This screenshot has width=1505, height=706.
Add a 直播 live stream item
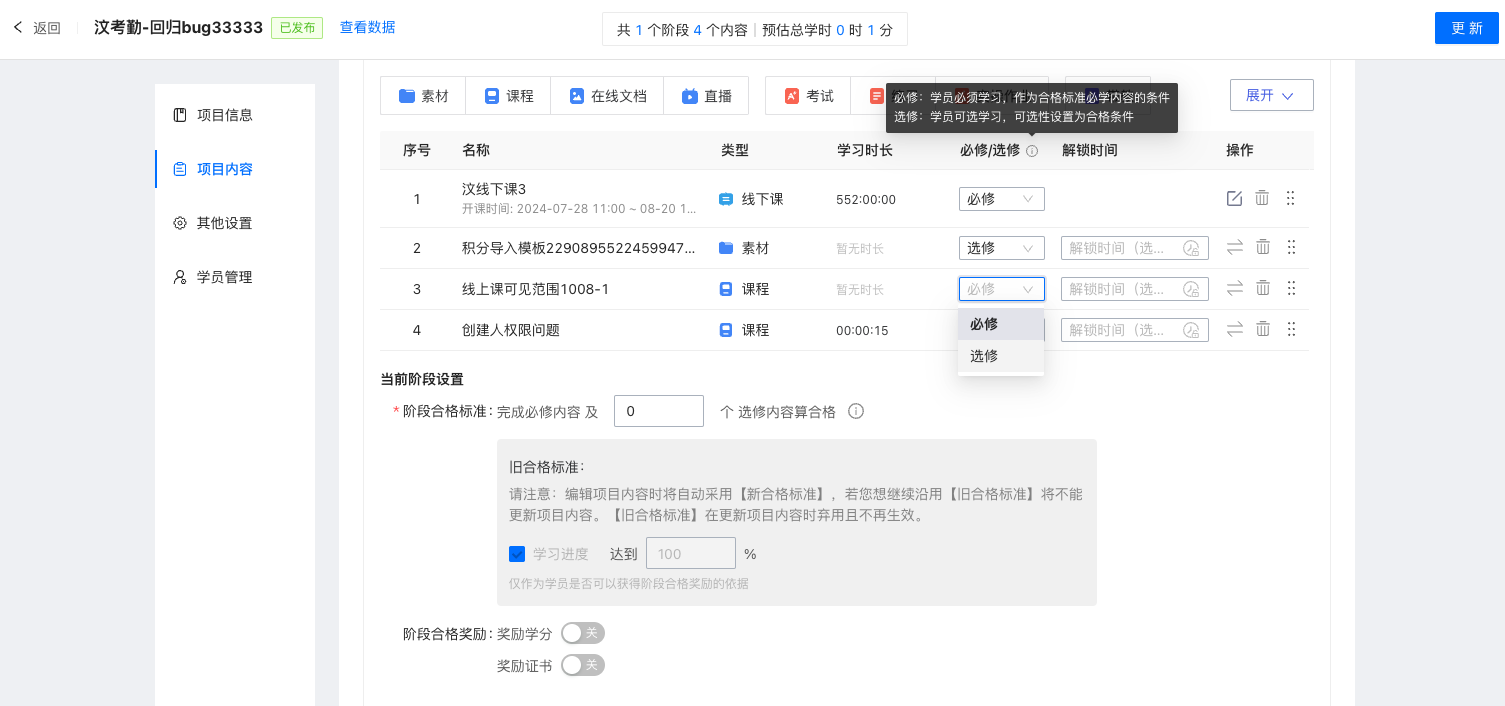(x=706, y=96)
